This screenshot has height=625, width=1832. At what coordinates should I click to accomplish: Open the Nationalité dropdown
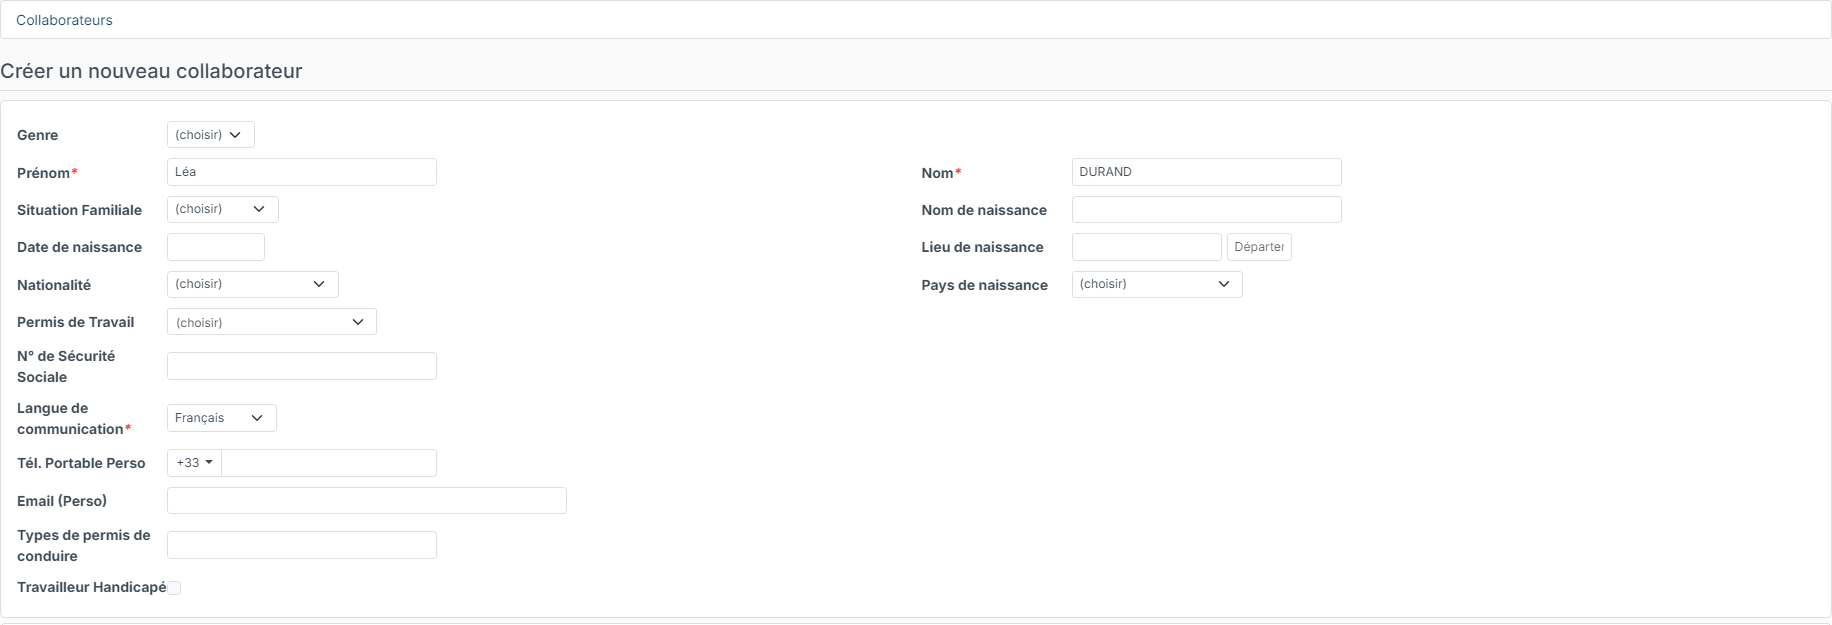tap(253, 284)
